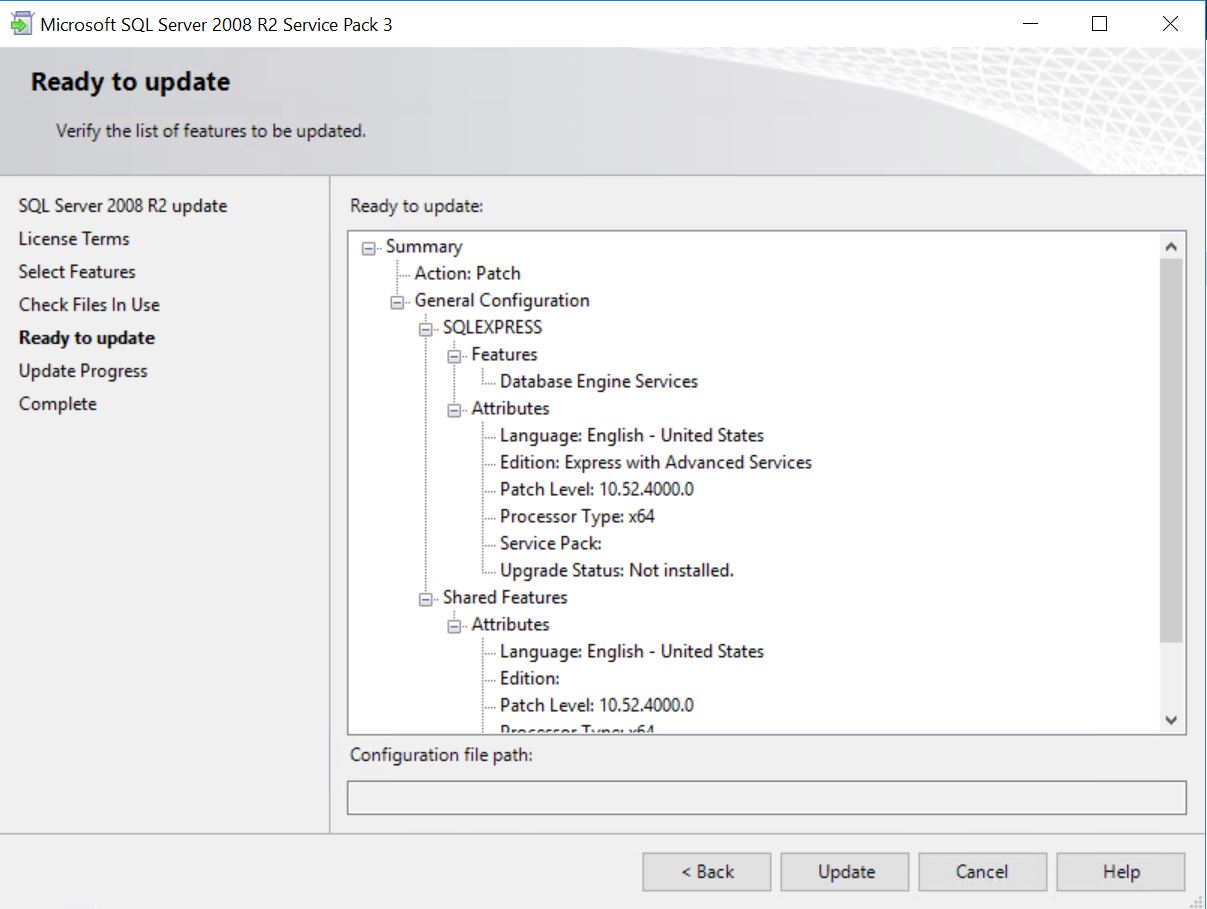Select the Ready to update step

tap(87, 338)
